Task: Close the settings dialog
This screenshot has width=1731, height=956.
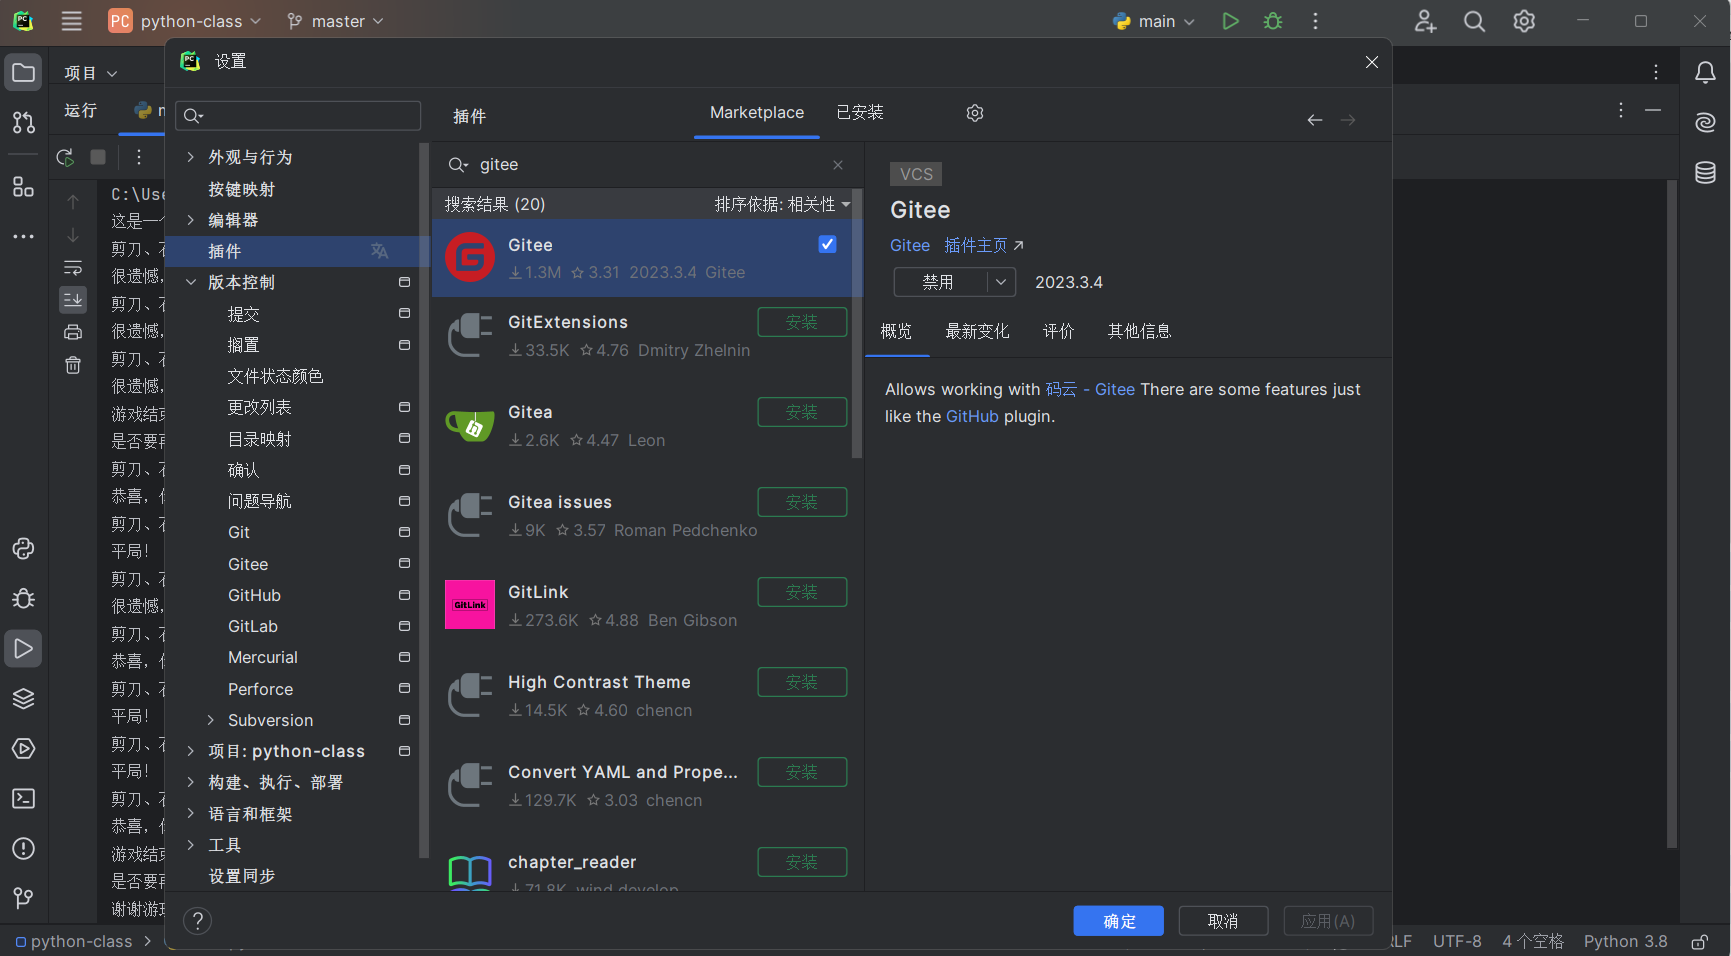Action: point(1372,62)
